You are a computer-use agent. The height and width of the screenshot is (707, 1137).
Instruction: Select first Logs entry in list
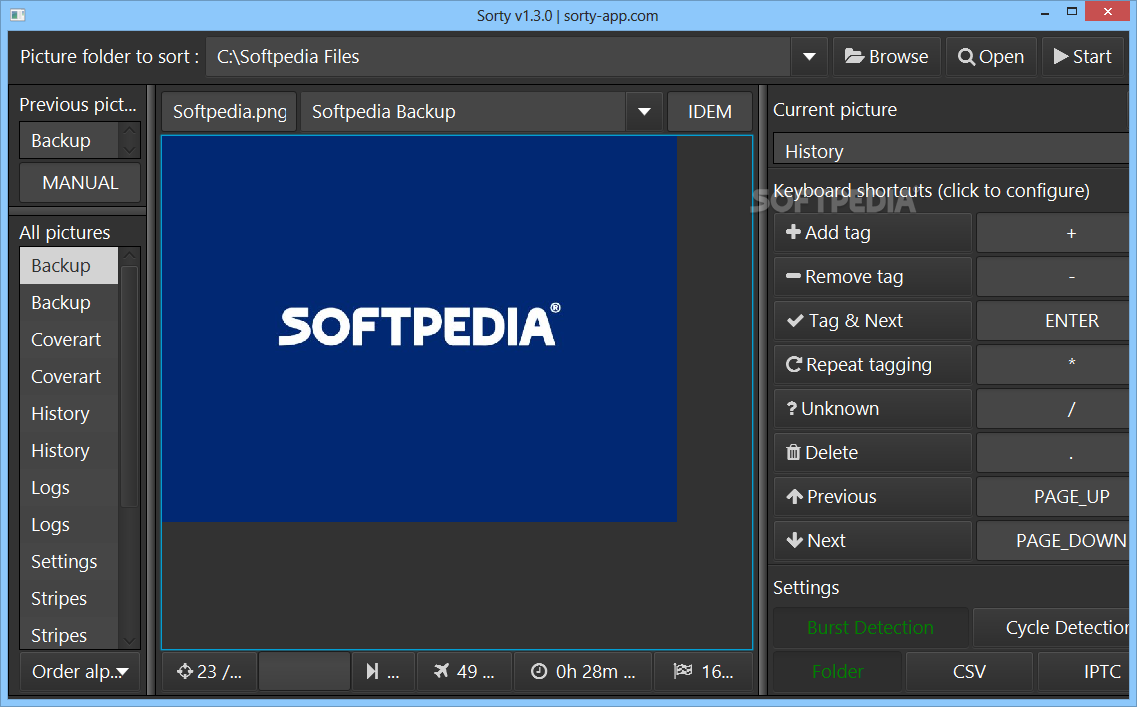(69, 487)
